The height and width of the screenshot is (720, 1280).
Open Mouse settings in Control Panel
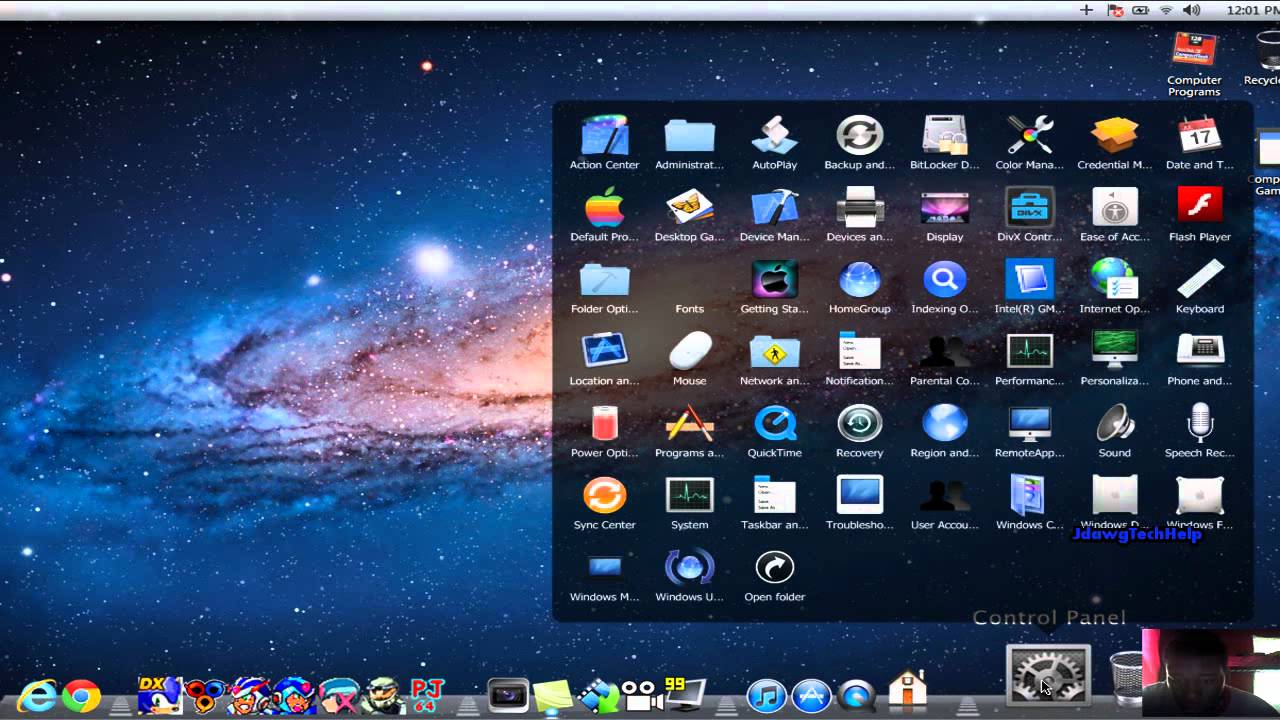coord(689,355)
